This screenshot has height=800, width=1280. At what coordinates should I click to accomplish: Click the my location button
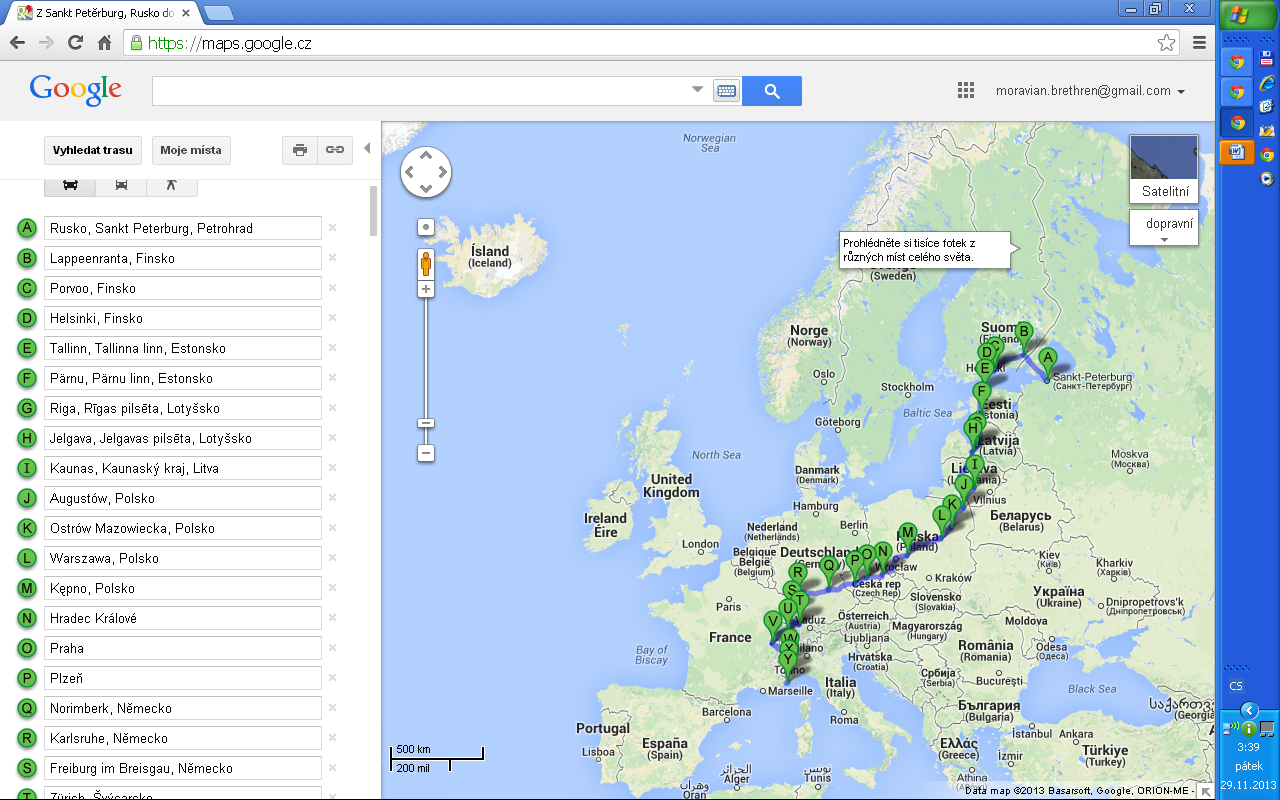point(426,227)
